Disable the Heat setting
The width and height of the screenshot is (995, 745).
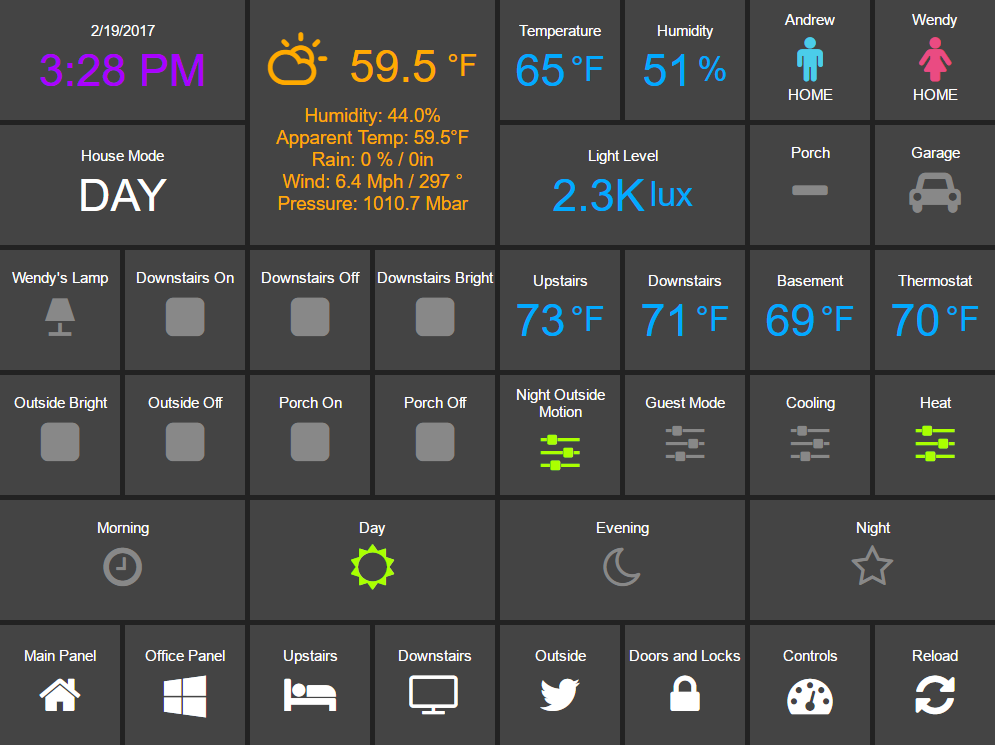[x=935, y=443]
